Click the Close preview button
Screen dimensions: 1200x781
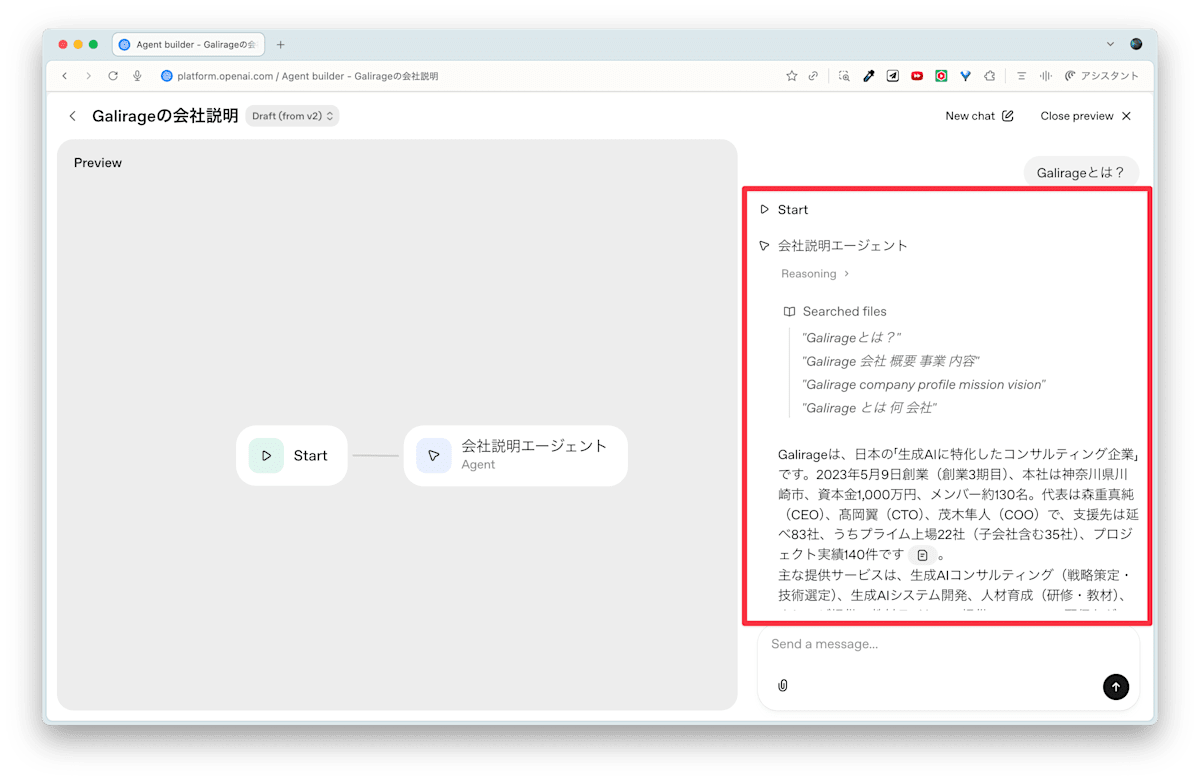tap(1086, 116)
